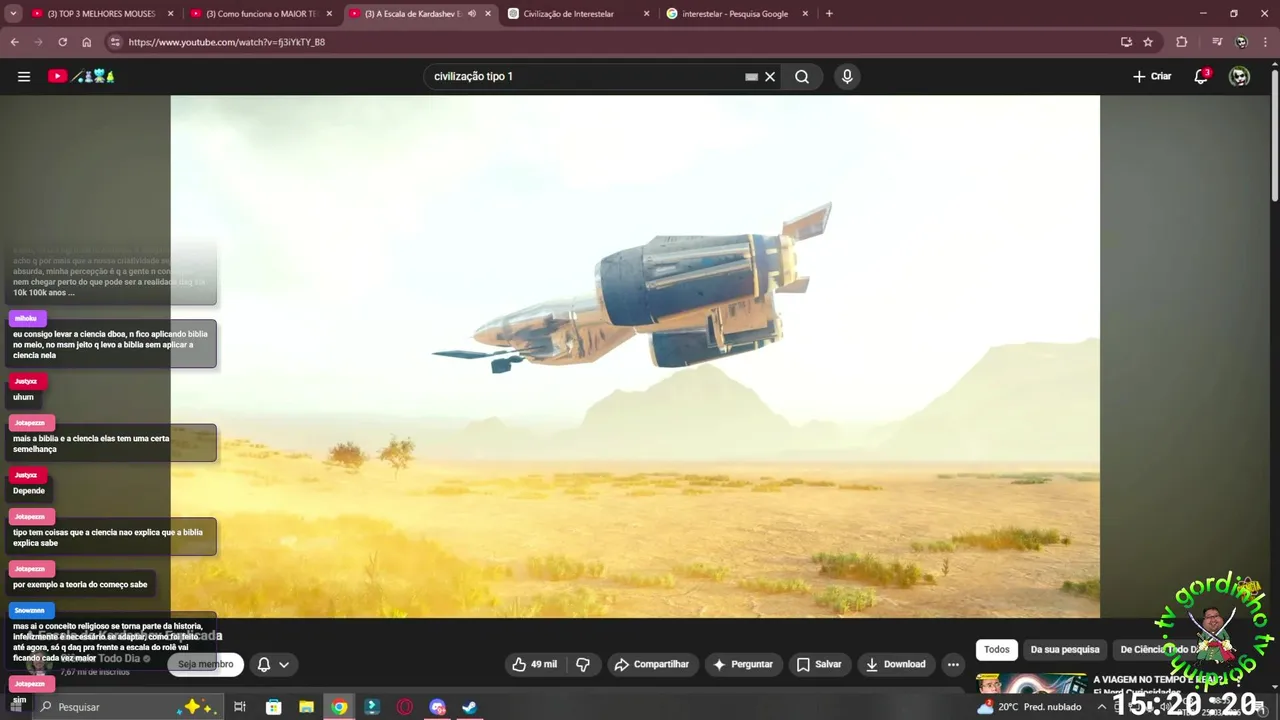The height and width of the screenshot is (720, 1280).
Task: Open the on-screen keyboard icon in search box
Action: point(751,76)
